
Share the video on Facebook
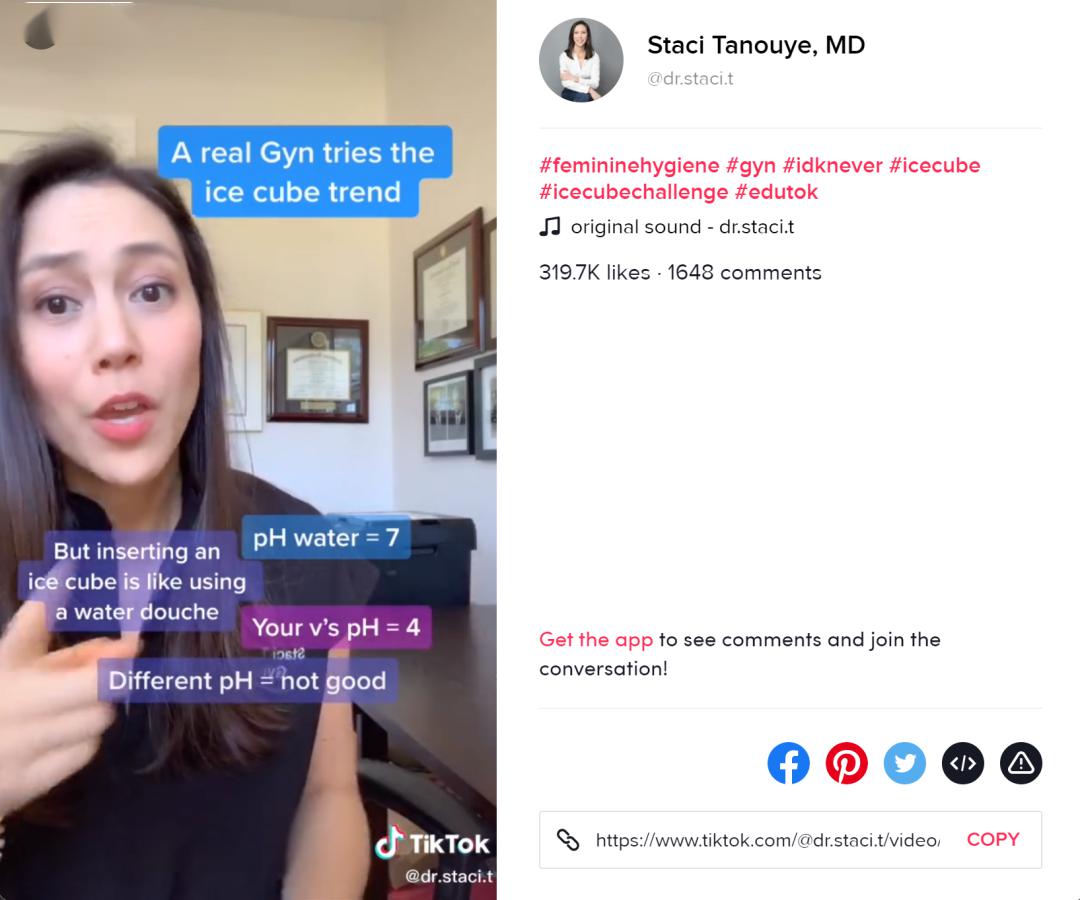point(788,763)
